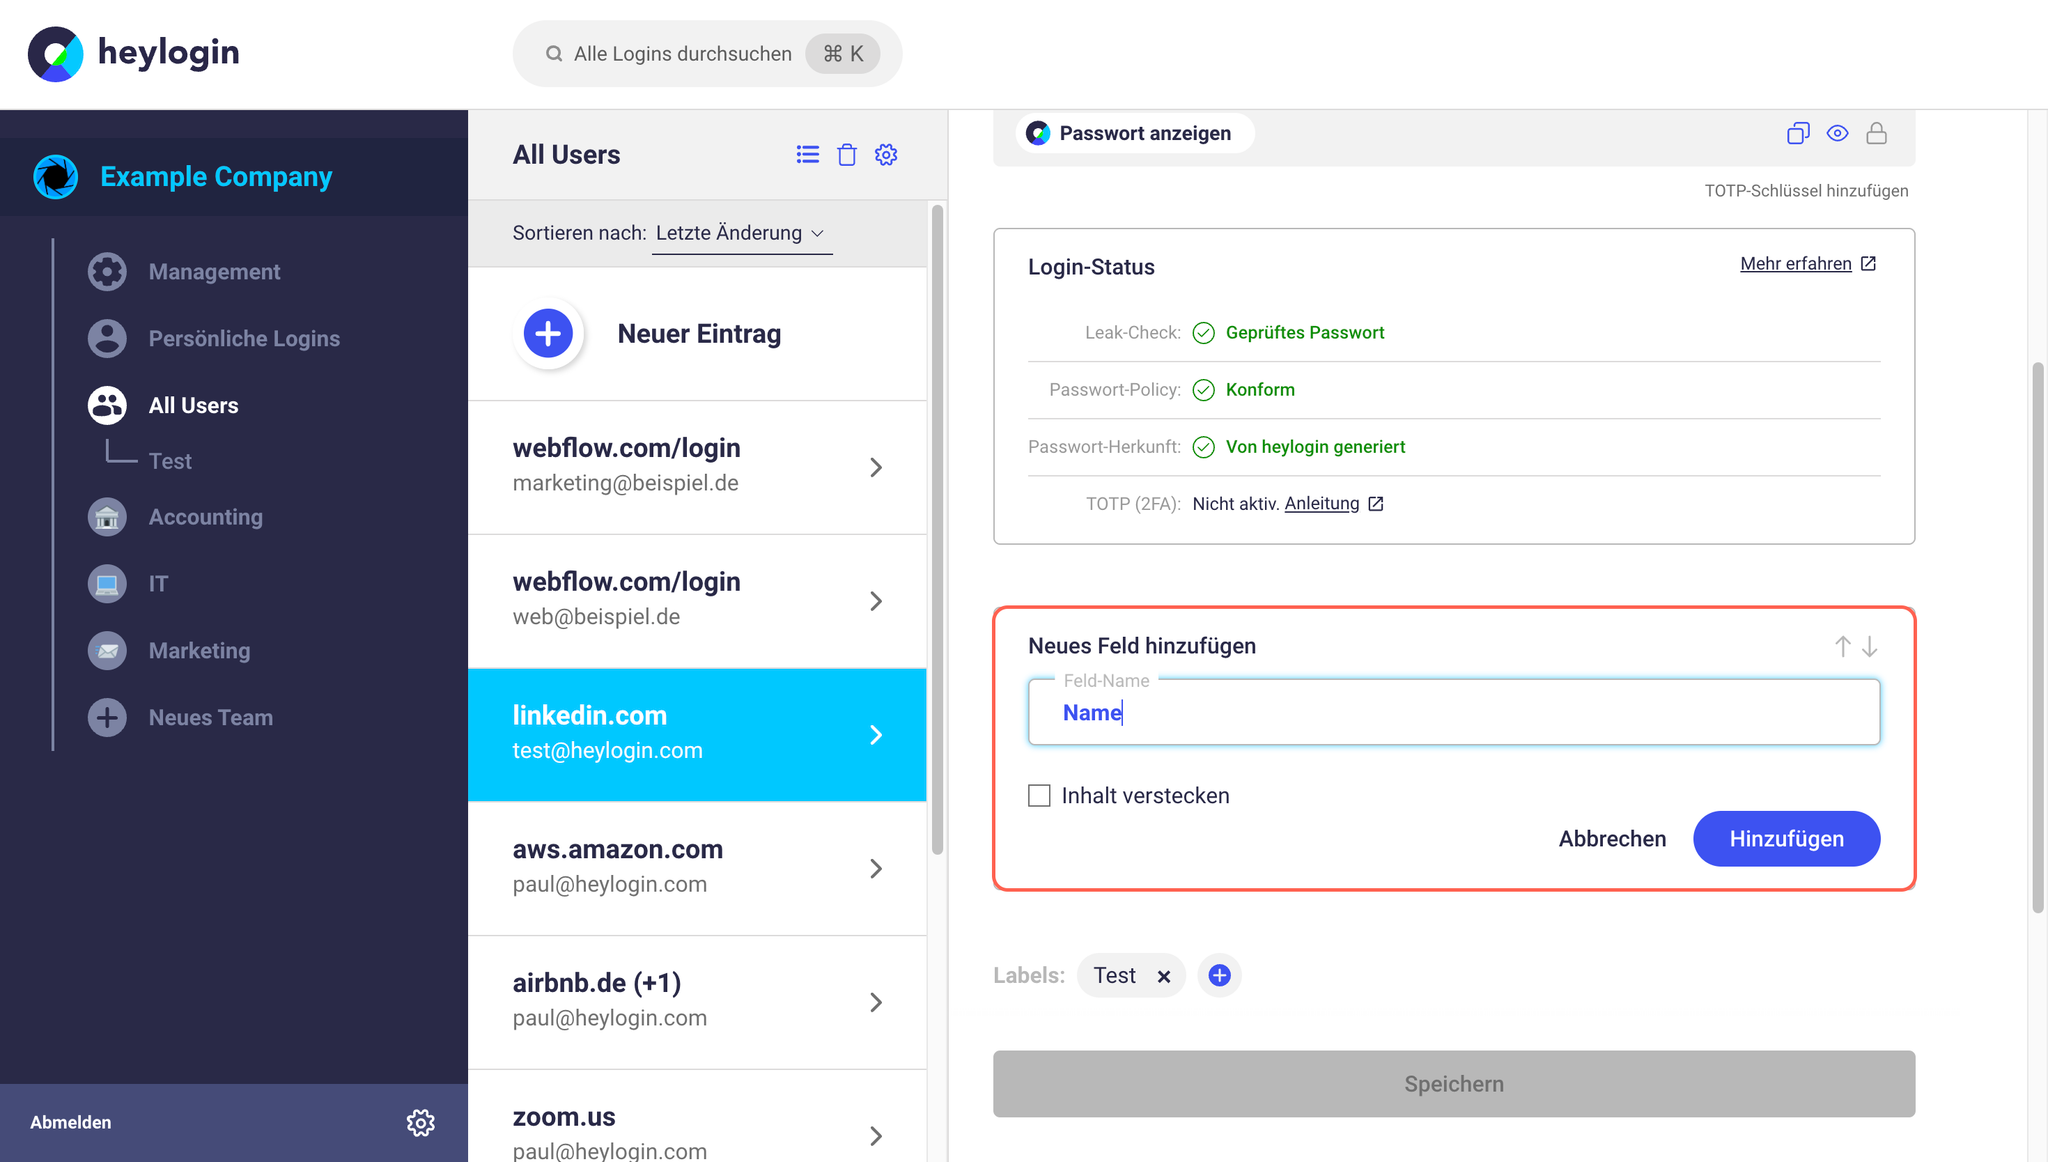Create Neues Team in sidebar

tap(211, 718)
